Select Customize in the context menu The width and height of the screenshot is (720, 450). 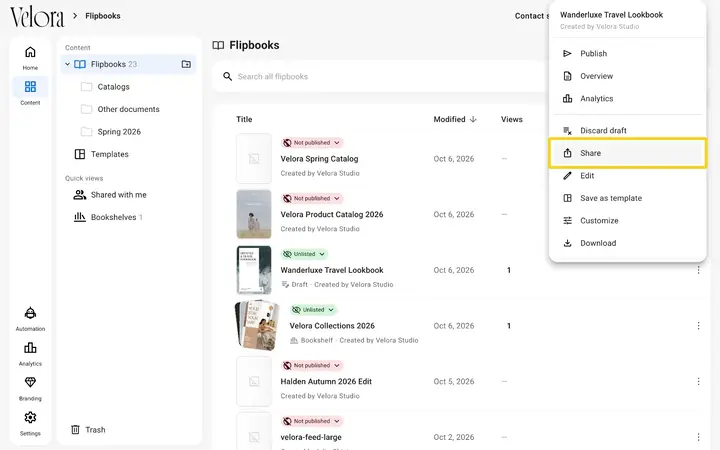[627, 221]
